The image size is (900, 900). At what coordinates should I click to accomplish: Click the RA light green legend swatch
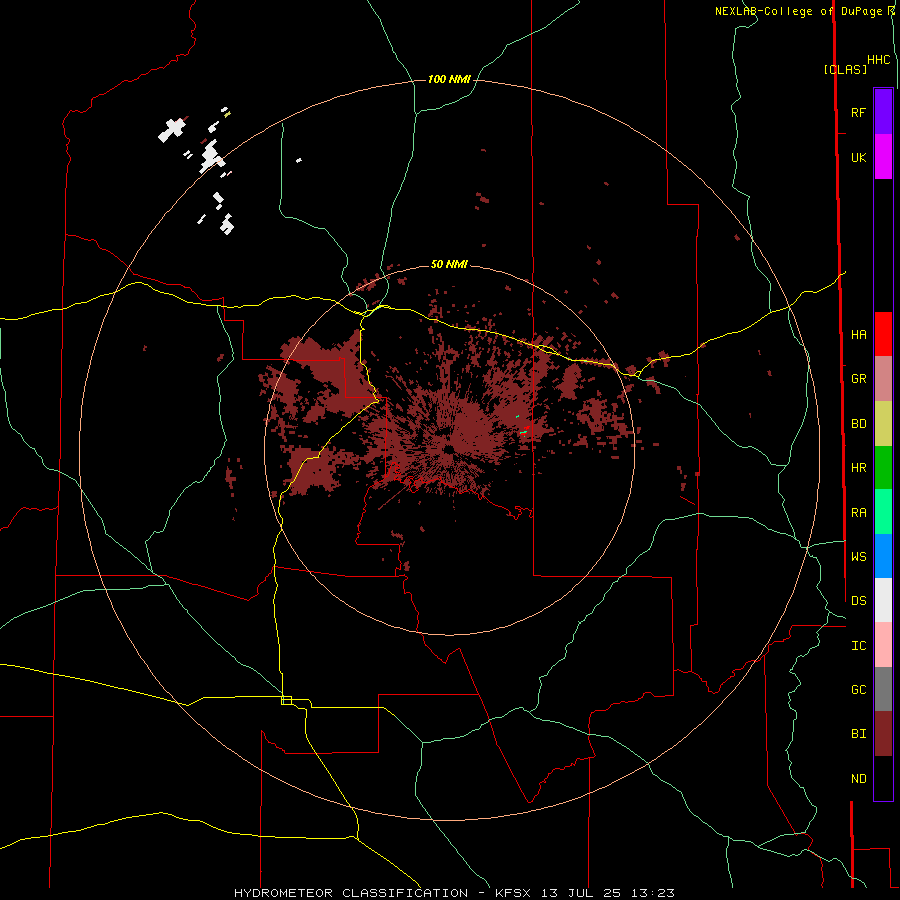[x=883, y=512]
